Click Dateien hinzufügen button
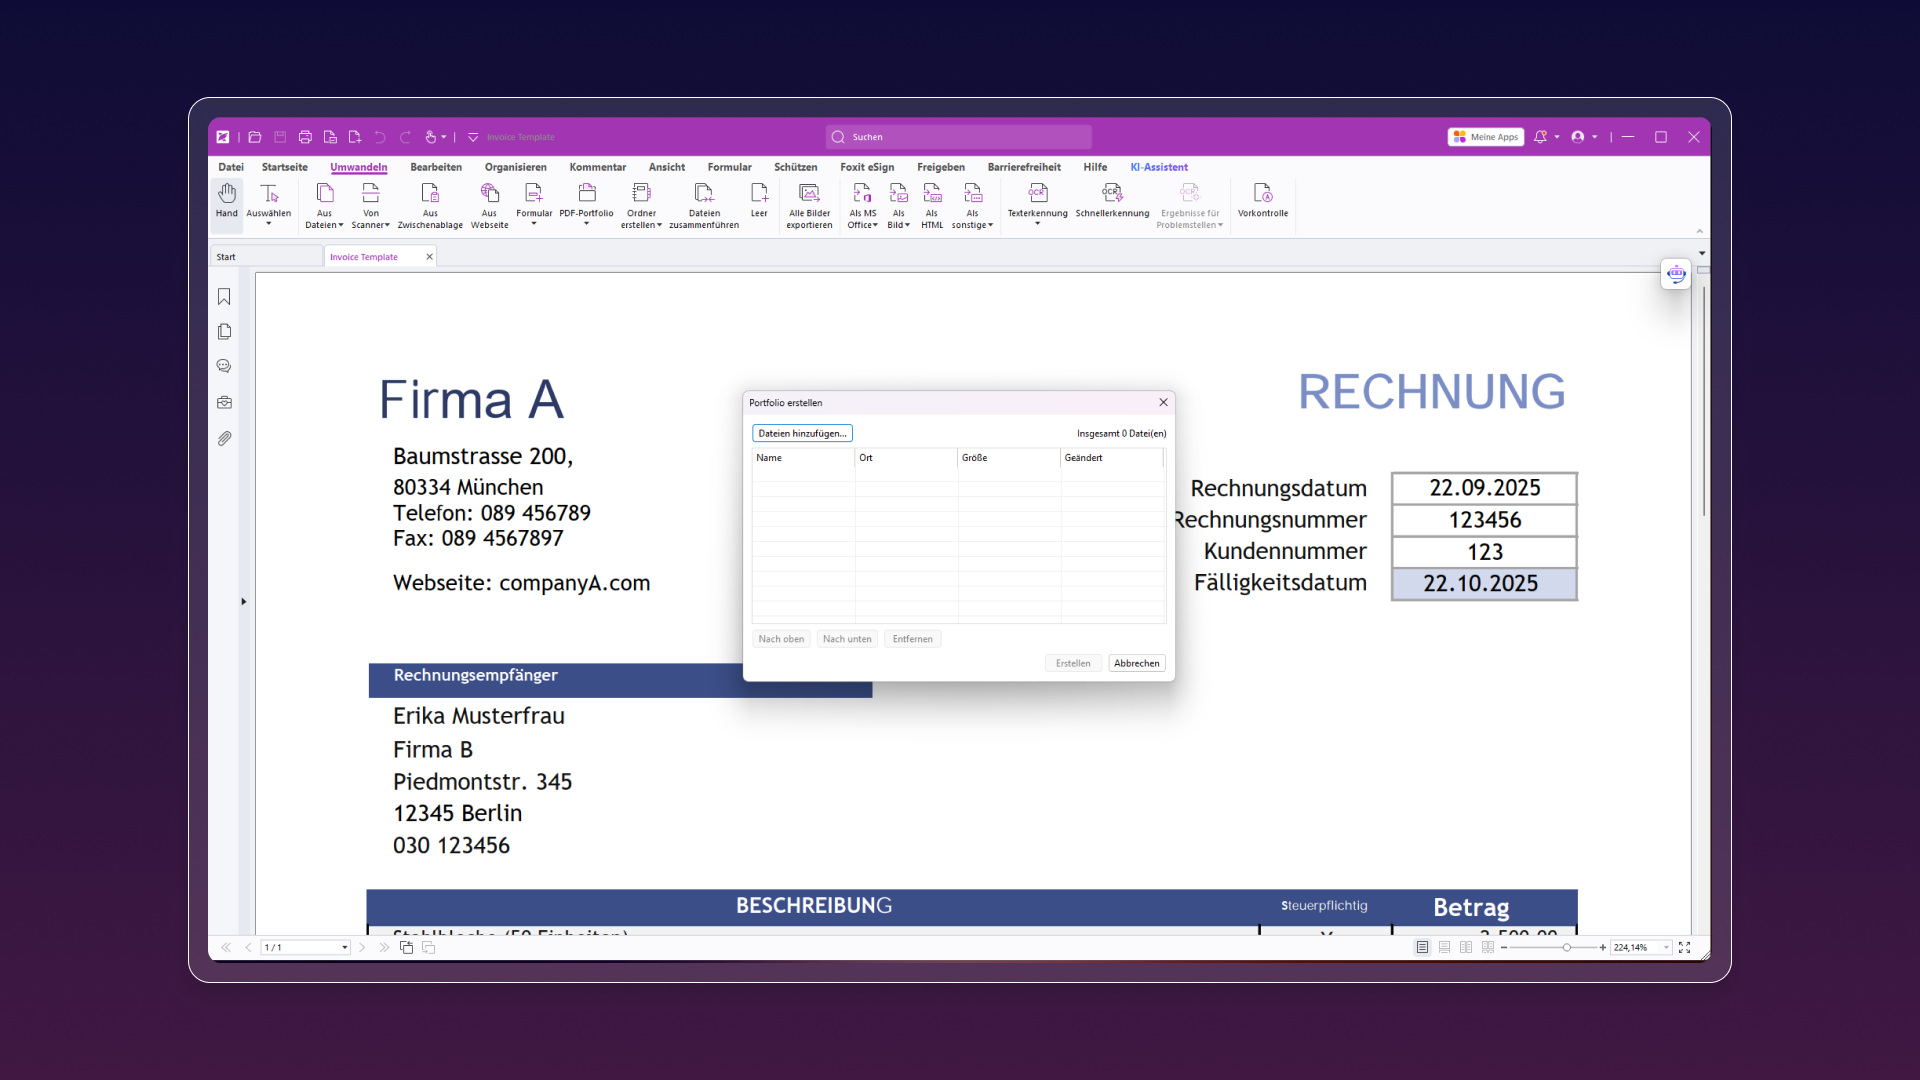 click(x=802, y=433)
